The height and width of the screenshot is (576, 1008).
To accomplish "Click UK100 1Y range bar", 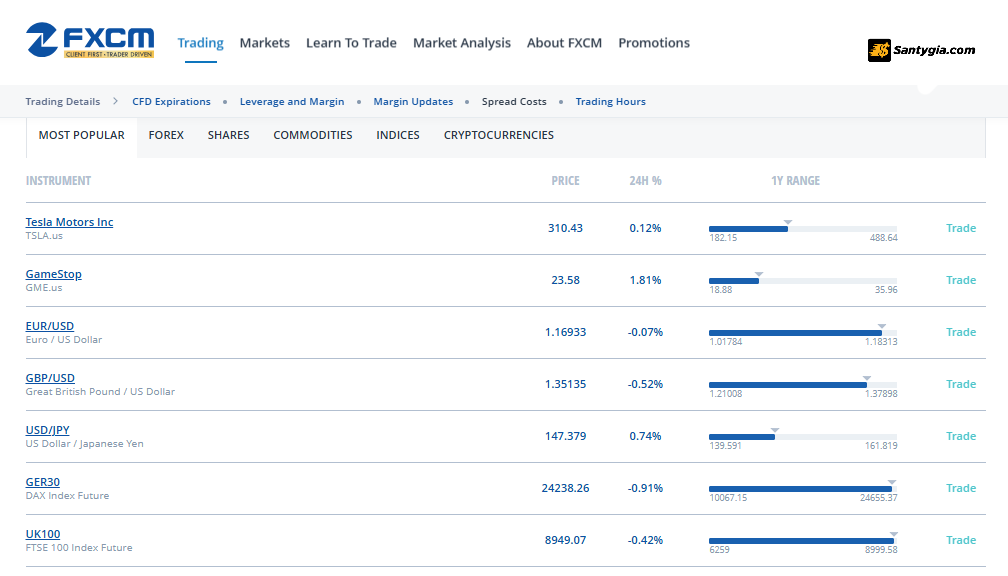I will click(x=803, y=541).
